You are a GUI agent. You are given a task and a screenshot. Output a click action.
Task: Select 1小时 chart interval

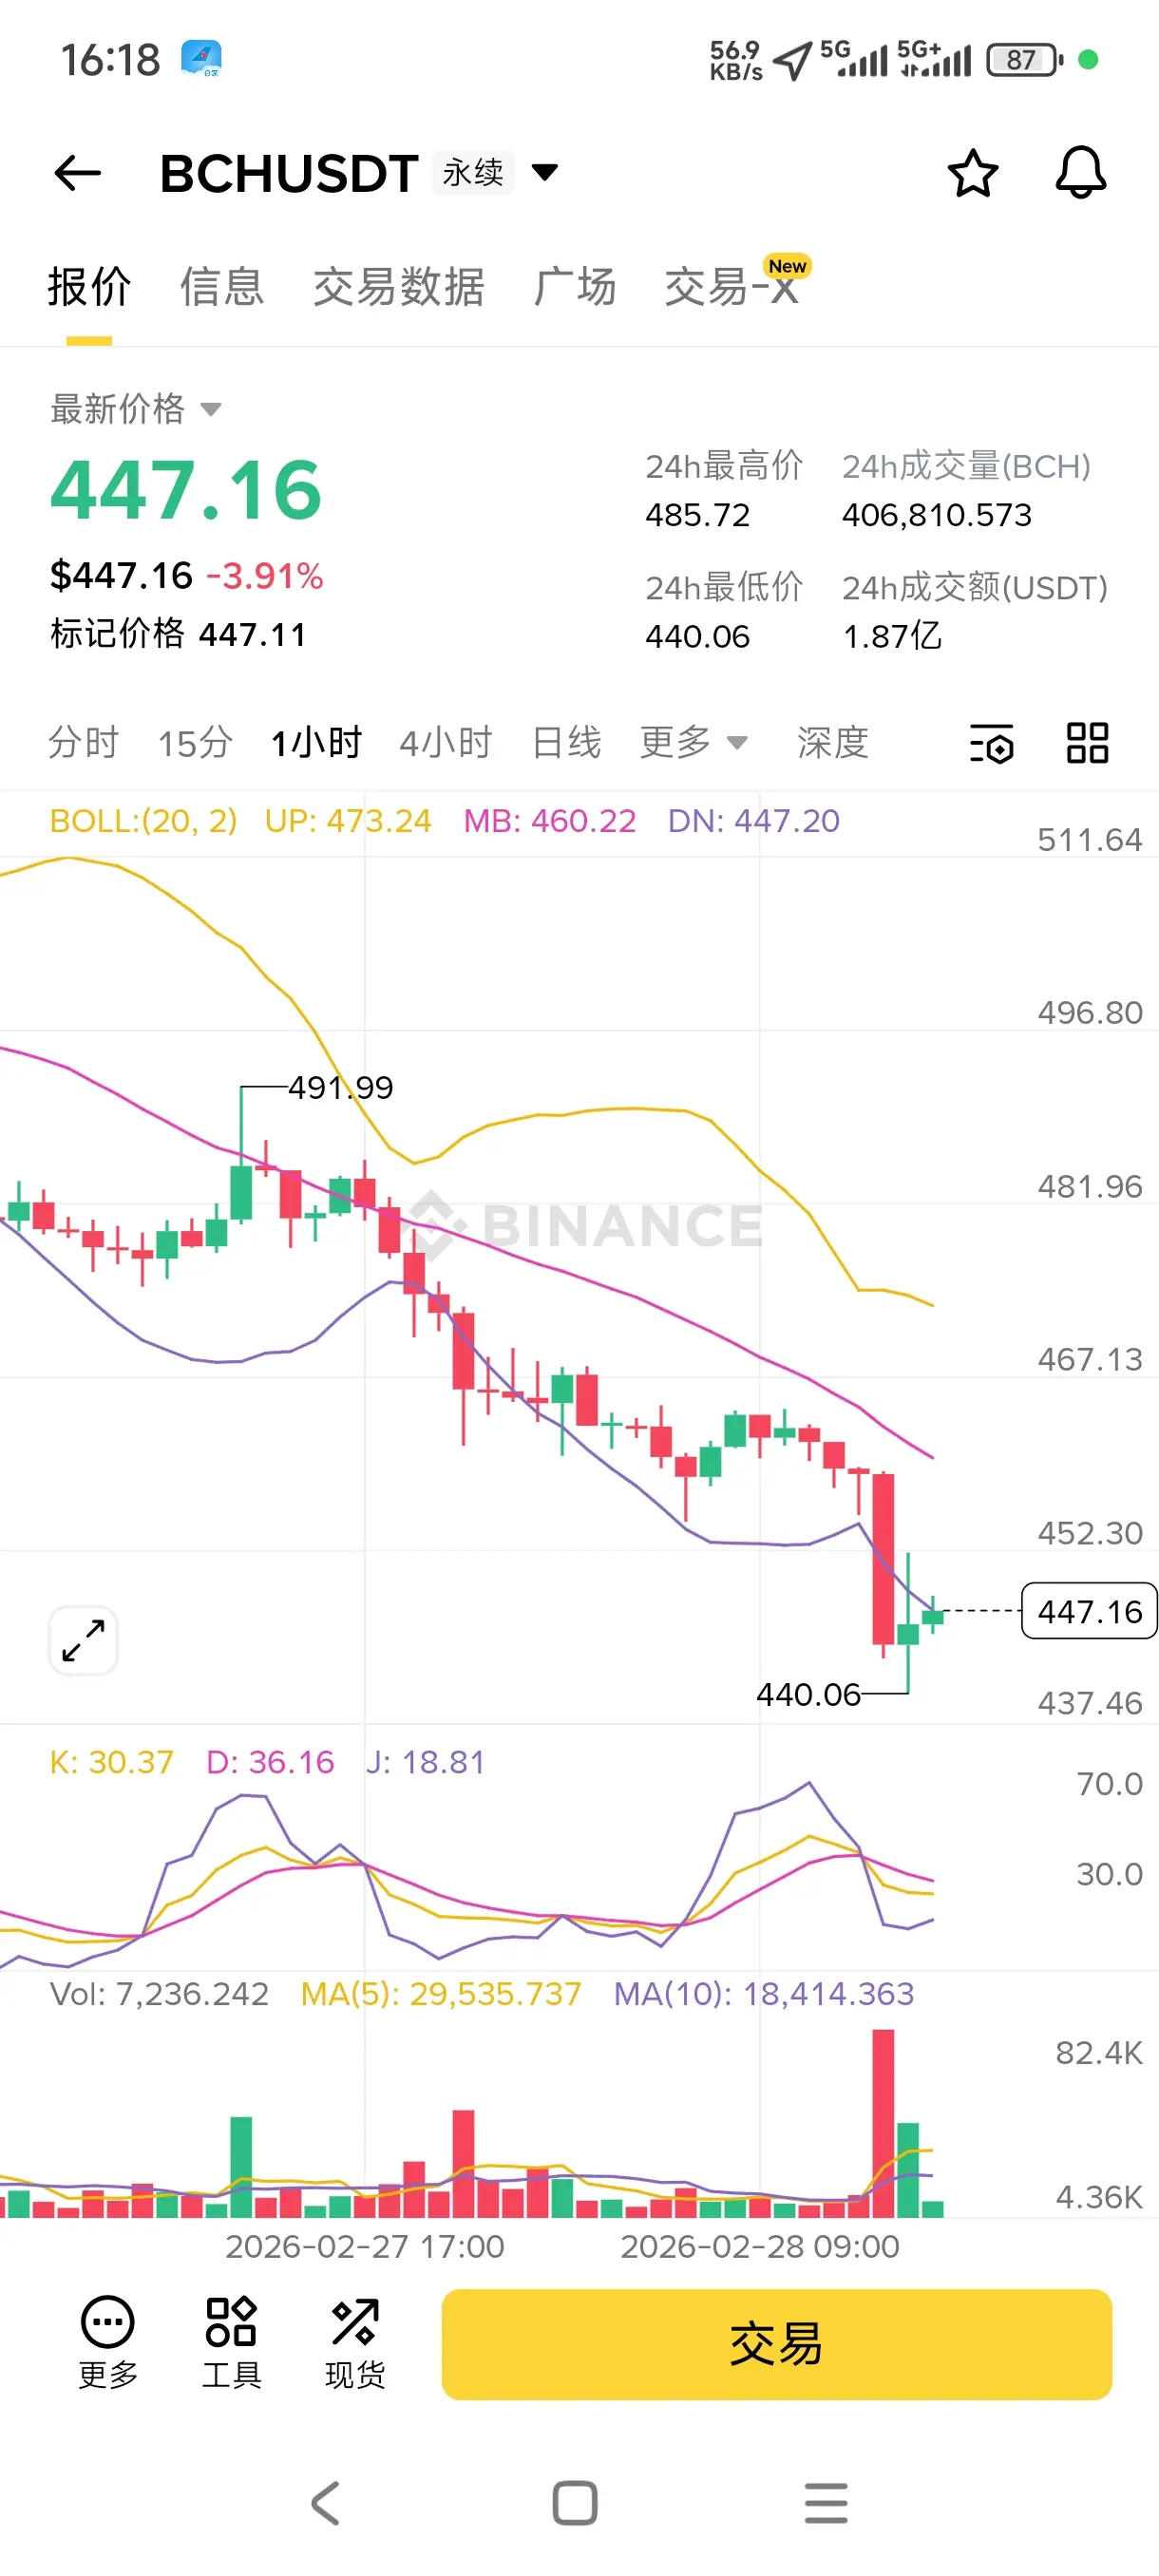point(316,742)
